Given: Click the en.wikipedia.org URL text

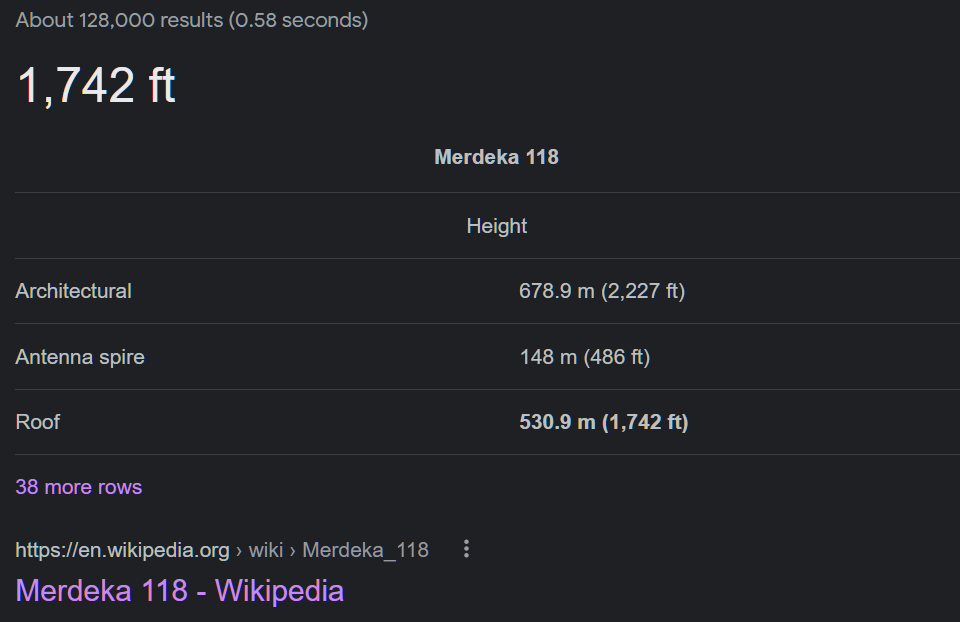Looking at the screenshot, I should (122, 550).
